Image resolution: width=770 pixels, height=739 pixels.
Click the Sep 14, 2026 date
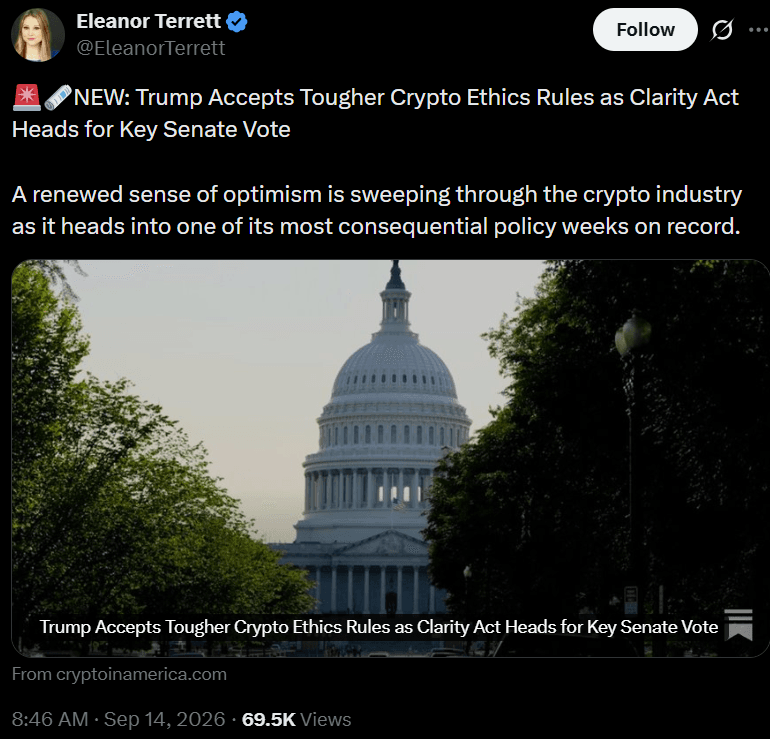pos(165,719)
